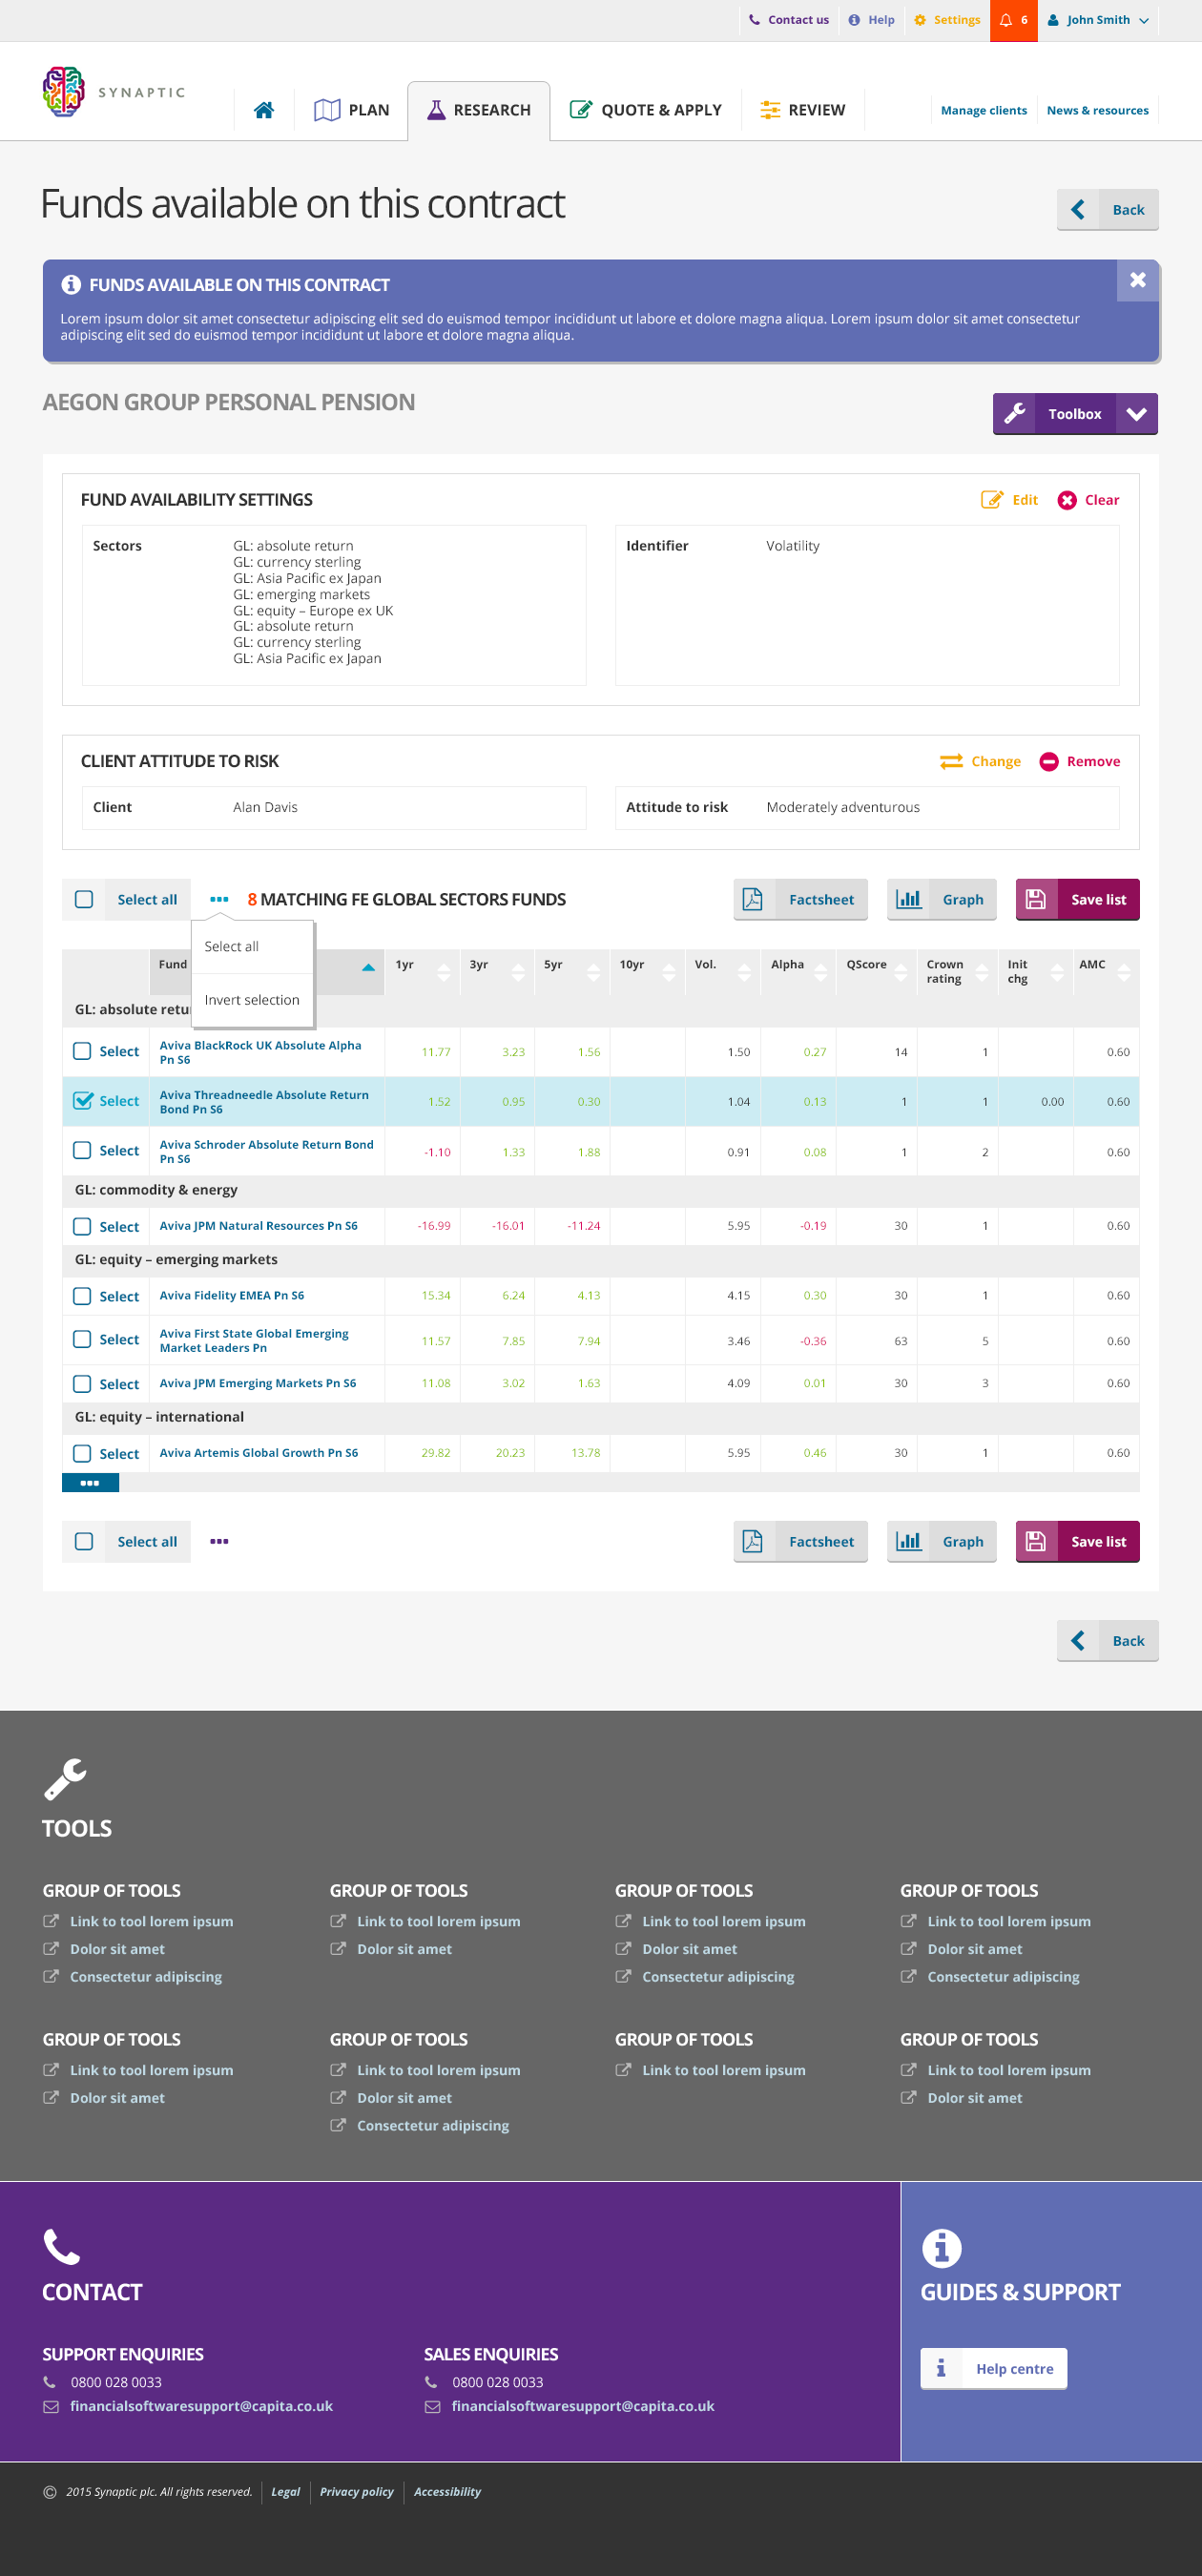1202x2576 pixels.
Task: Open News & resources link
Action: click(x=1097, y=111)
